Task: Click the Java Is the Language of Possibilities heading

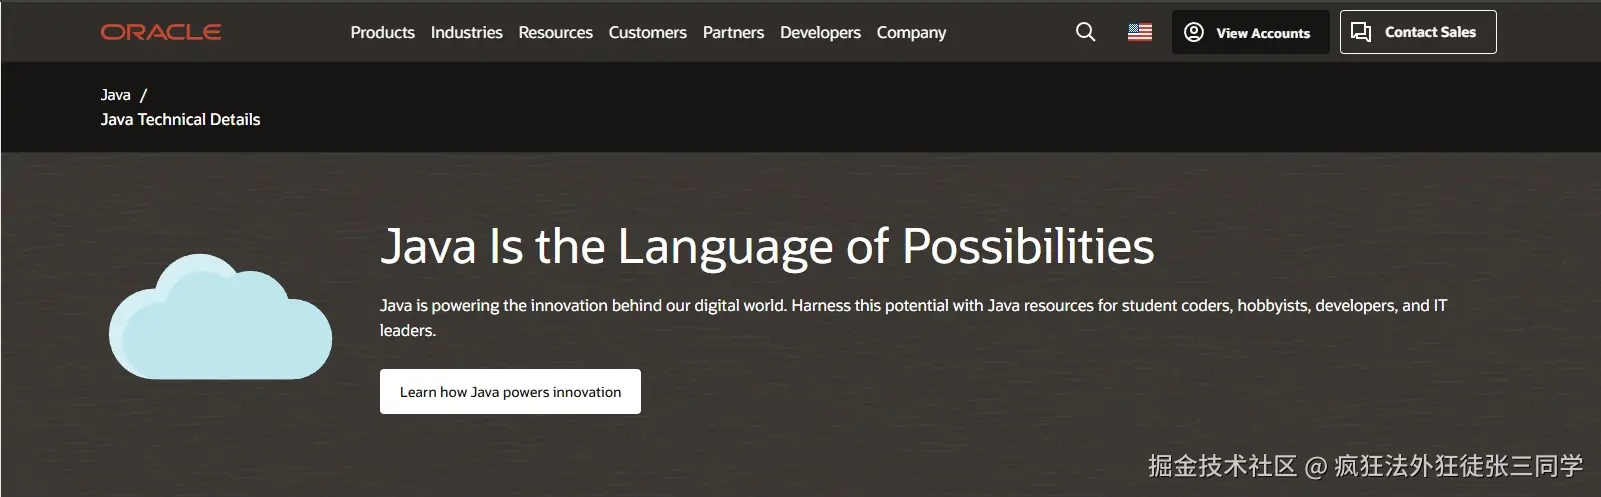Action: (x=767, y=246)
